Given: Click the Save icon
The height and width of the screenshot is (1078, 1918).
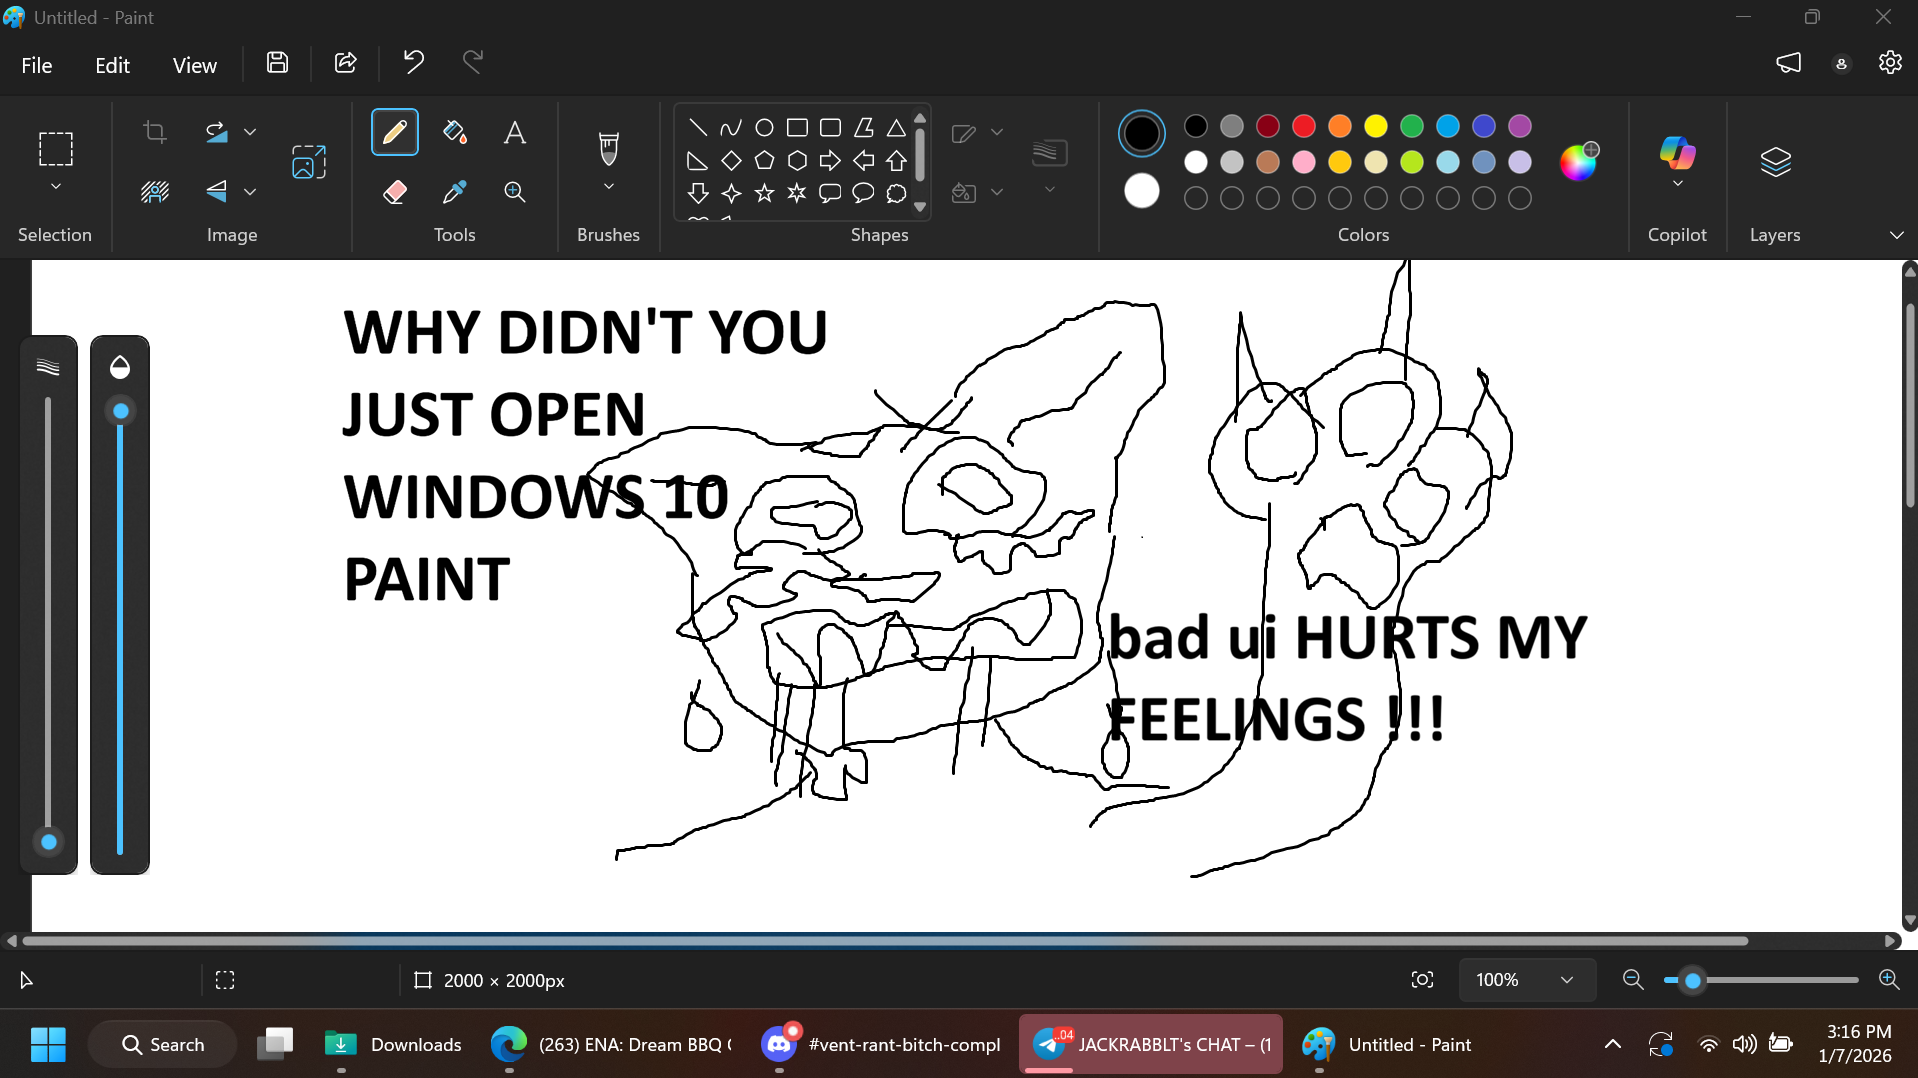Looking at the screenshot, I should (277, 63).
